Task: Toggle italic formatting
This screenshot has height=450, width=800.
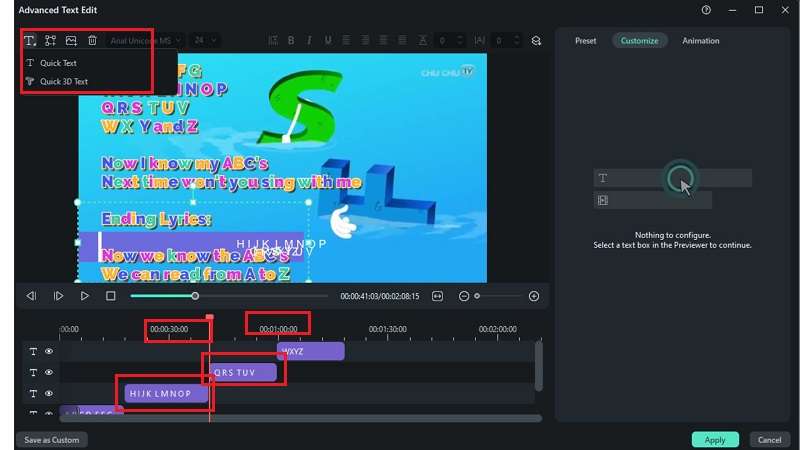Action: tap(309, 40)
